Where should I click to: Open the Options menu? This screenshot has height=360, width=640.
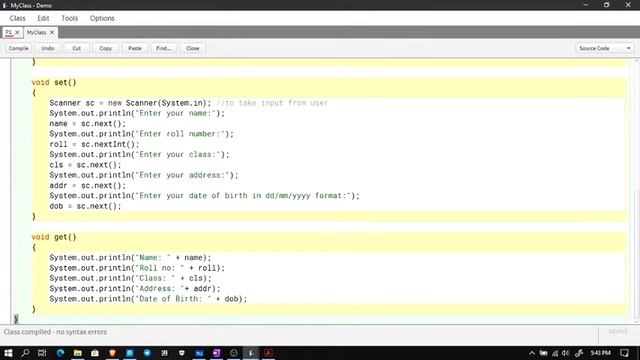pos(102,18)
